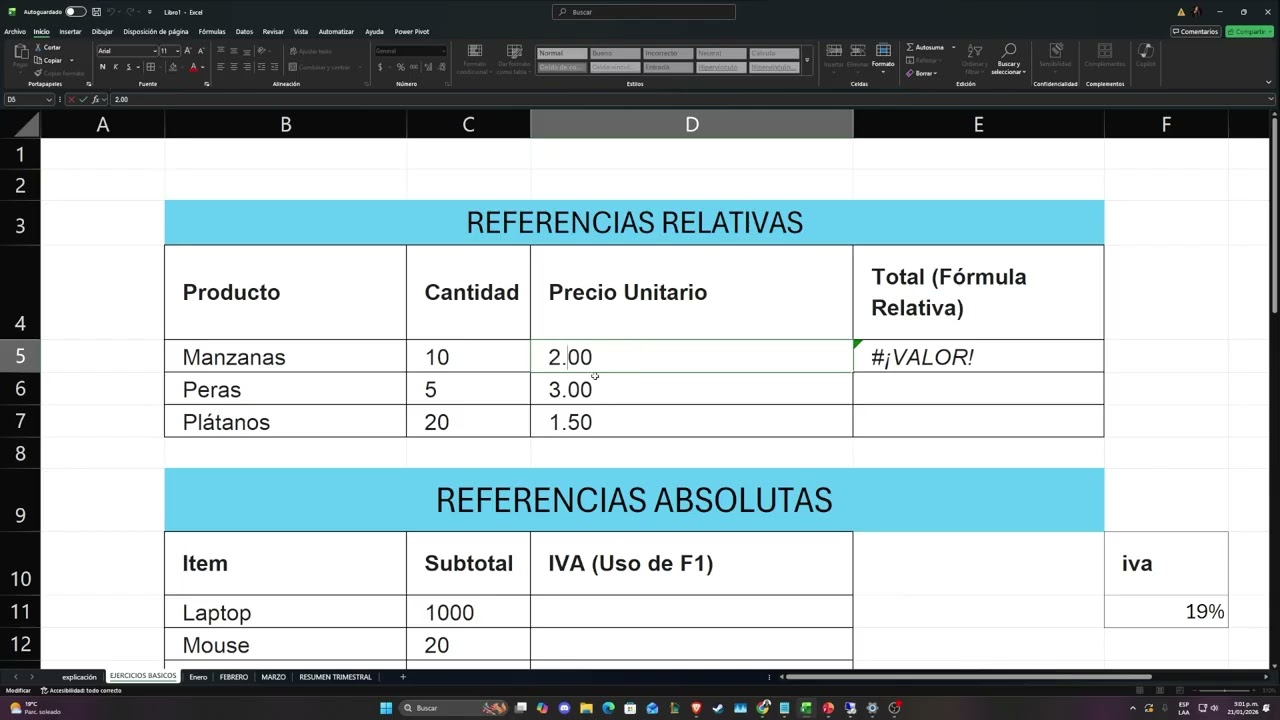Apply the Neutral cell style
Image resolution: width=1280 pixels, height=720 pixels.
click(x=721, y=53)
